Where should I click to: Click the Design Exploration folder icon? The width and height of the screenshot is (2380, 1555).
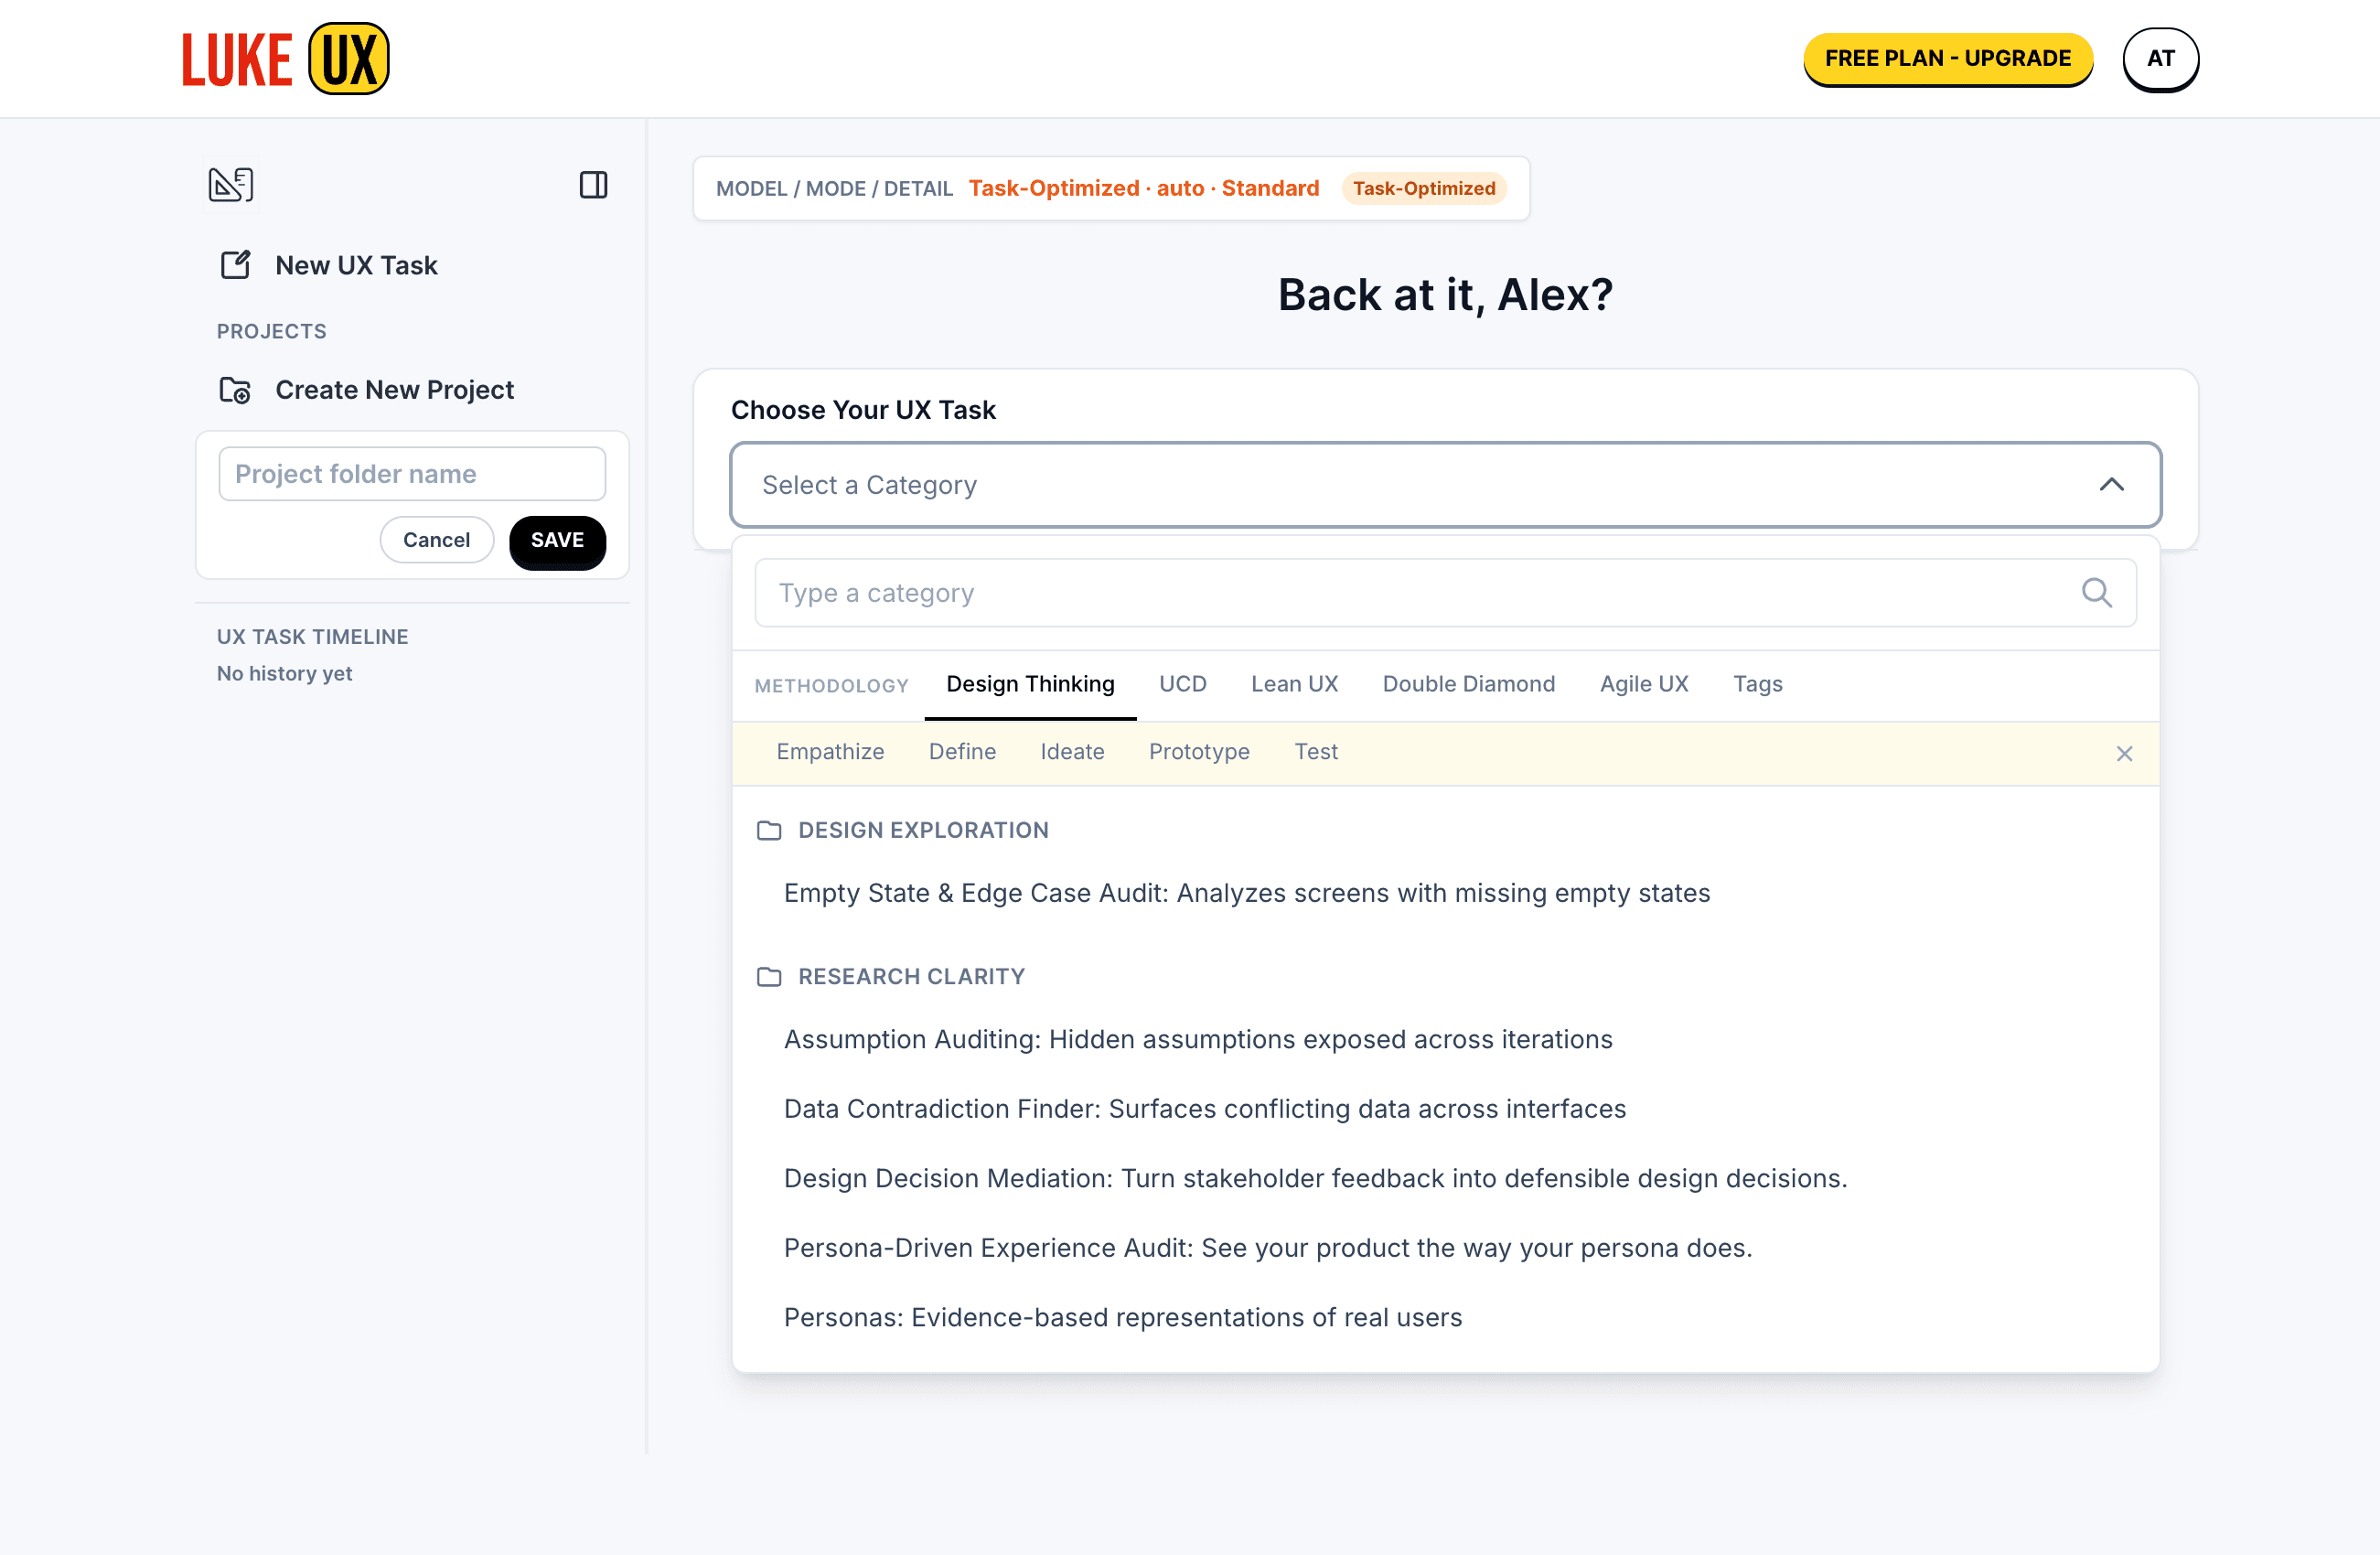coord(769,830)
